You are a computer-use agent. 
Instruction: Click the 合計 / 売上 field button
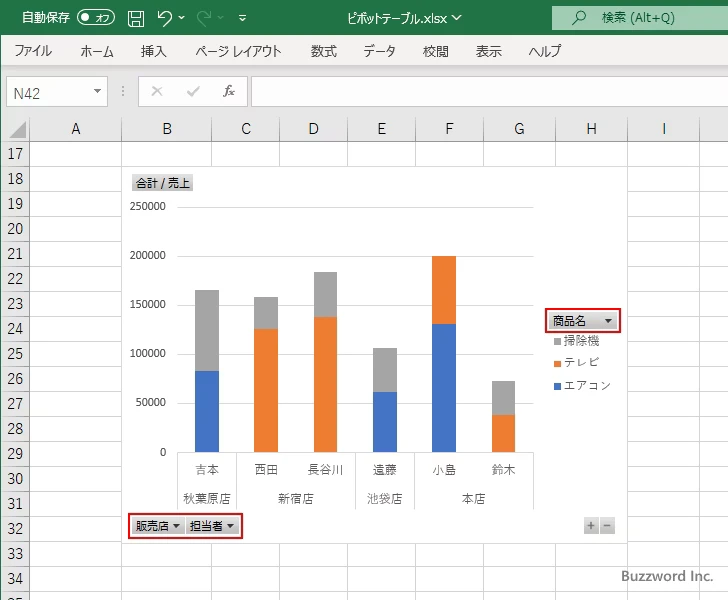point(162,183)
